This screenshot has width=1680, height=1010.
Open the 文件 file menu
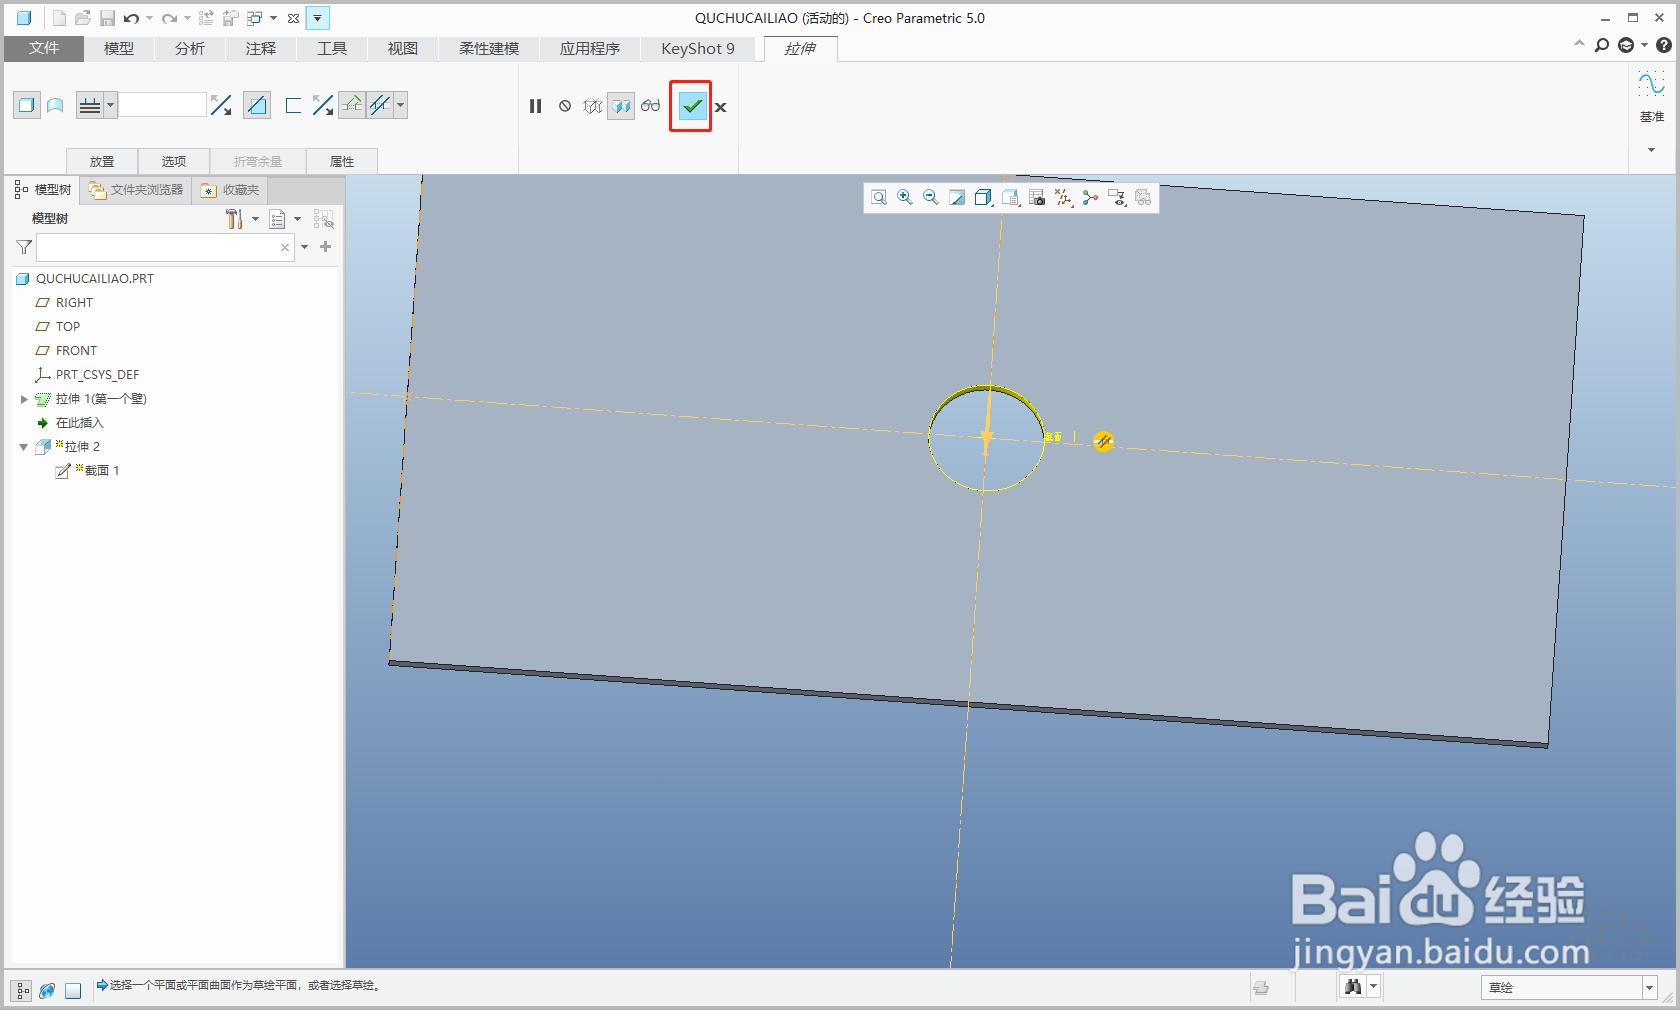(44, 48)
